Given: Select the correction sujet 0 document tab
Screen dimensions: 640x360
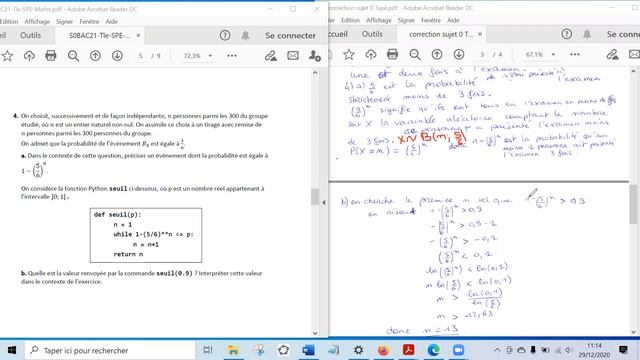Looking at the screenshot, I should pyautogui.click(x=441, y=34).
